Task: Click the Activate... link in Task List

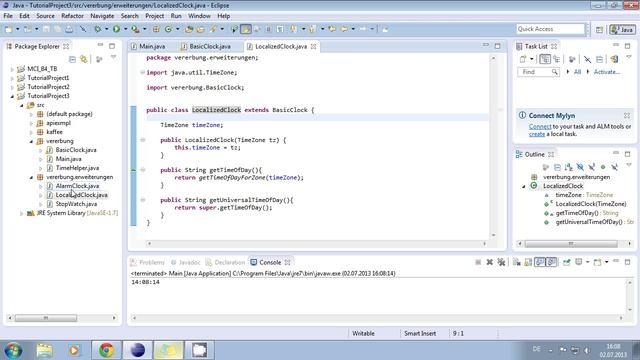Action: 607,72
